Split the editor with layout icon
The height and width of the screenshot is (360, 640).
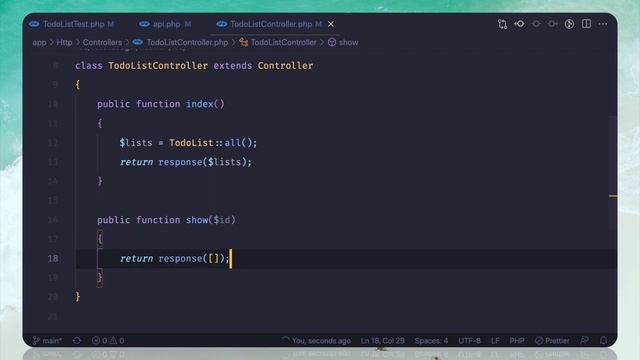click(587, 24)
